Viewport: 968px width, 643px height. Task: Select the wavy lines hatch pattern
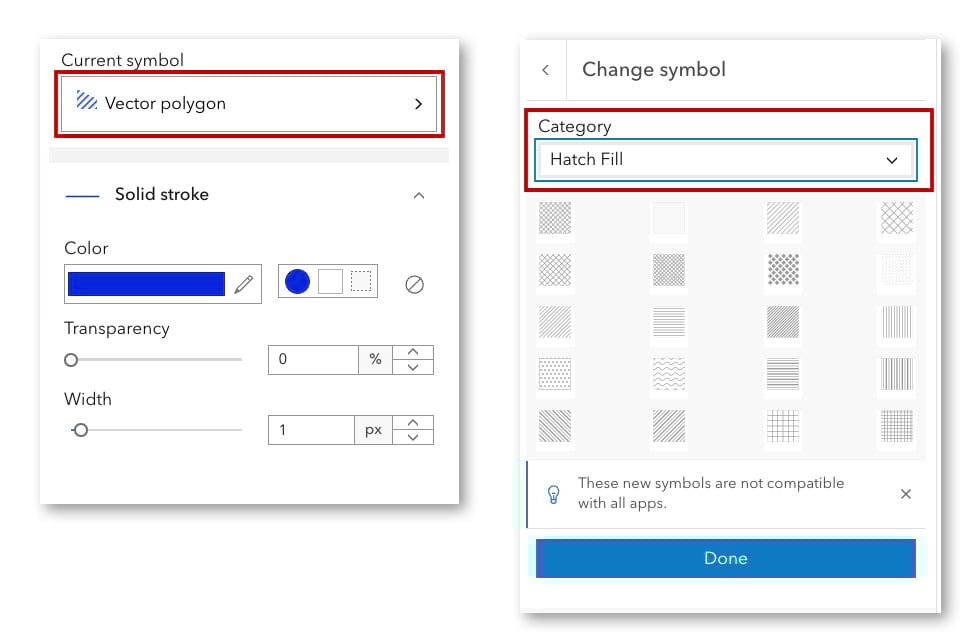tap(669, 373)
